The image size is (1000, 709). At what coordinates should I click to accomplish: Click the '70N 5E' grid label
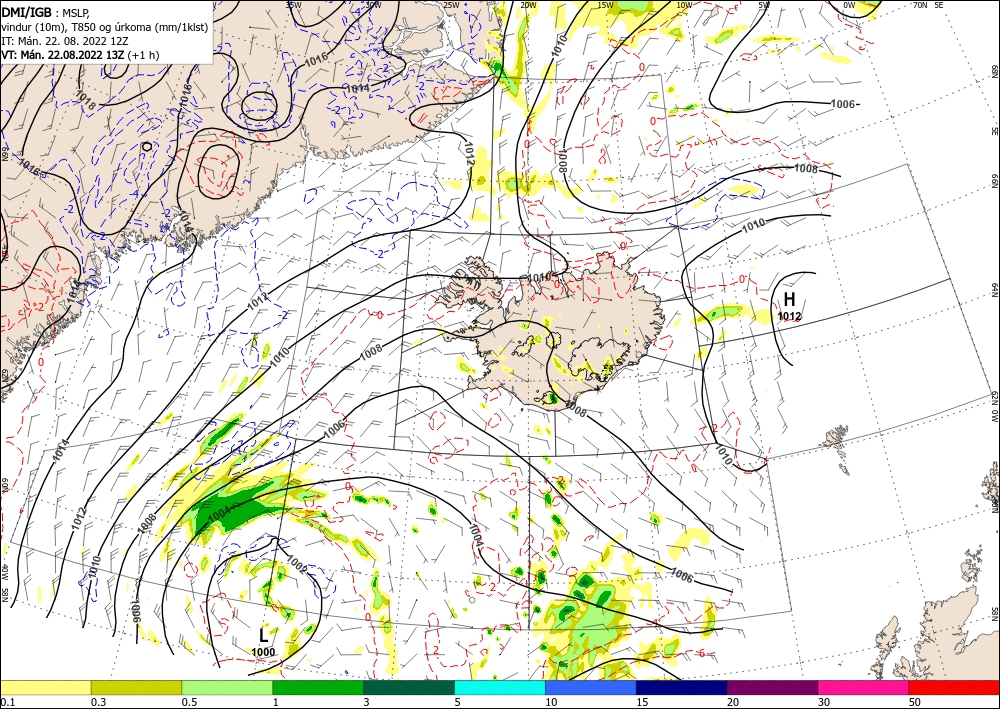(929, 4)
